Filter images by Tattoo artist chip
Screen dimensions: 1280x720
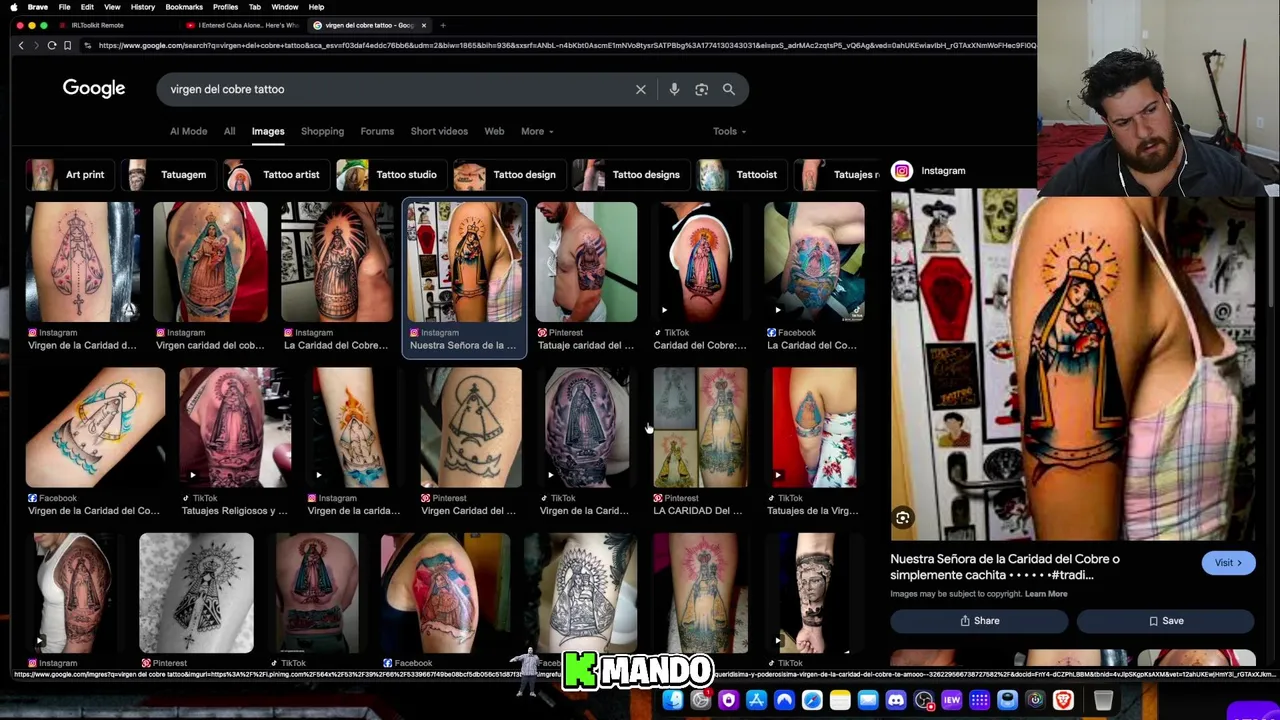pos(274,175)
